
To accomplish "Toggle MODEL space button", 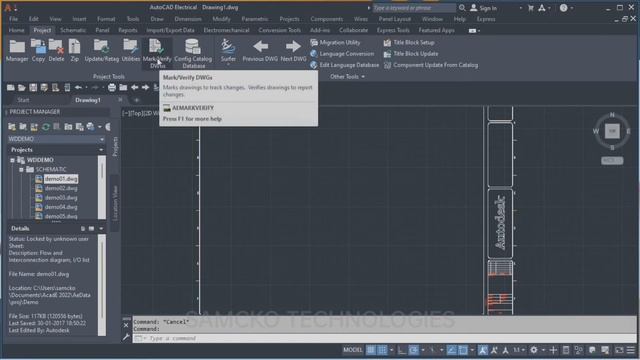I will (353, 350).
